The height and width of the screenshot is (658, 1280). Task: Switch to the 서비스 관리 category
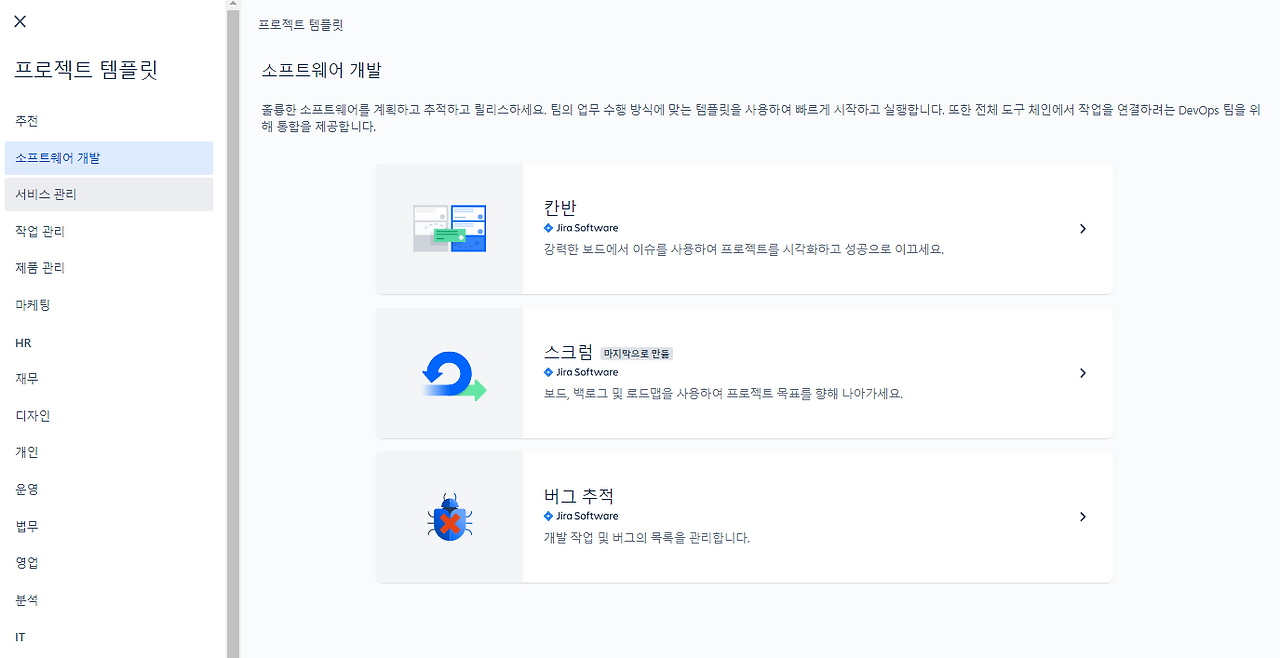click(44, 194)
